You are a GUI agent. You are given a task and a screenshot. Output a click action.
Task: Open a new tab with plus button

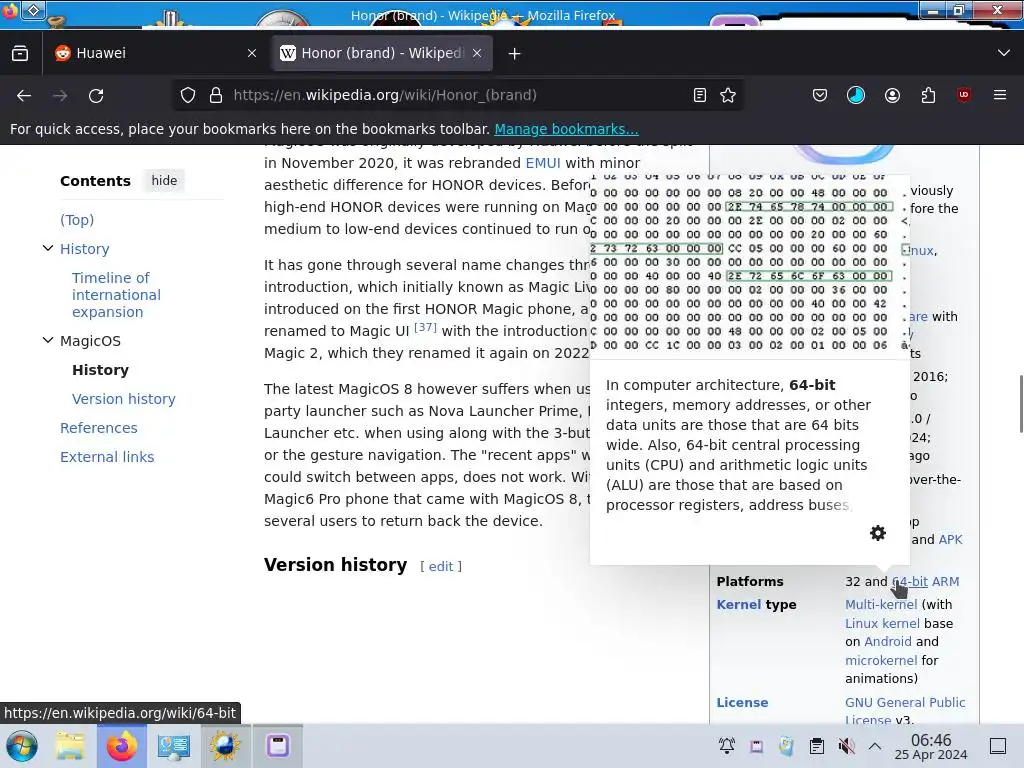(515, 54)
